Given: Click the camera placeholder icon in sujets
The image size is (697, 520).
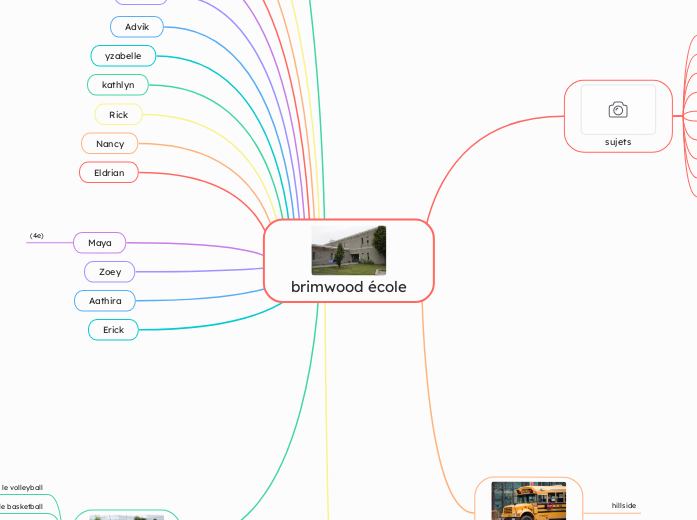Looking at the screenshot, I should tap(618, 110).
